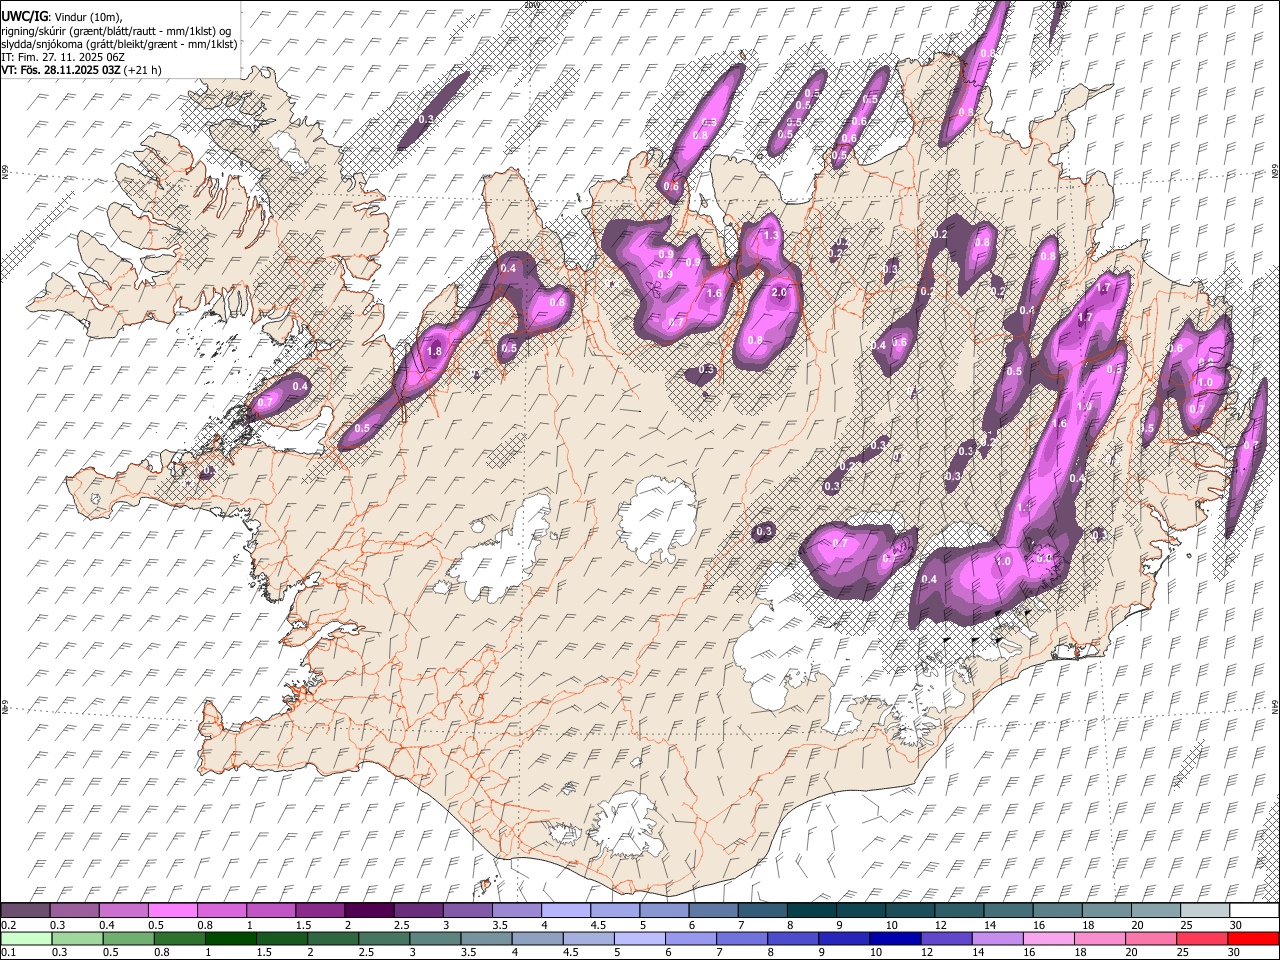The image size is (1280, 960).
Task: Click the 1.3 precipitation value on the map
Action: pyautogui.click(x=770, y=236)
